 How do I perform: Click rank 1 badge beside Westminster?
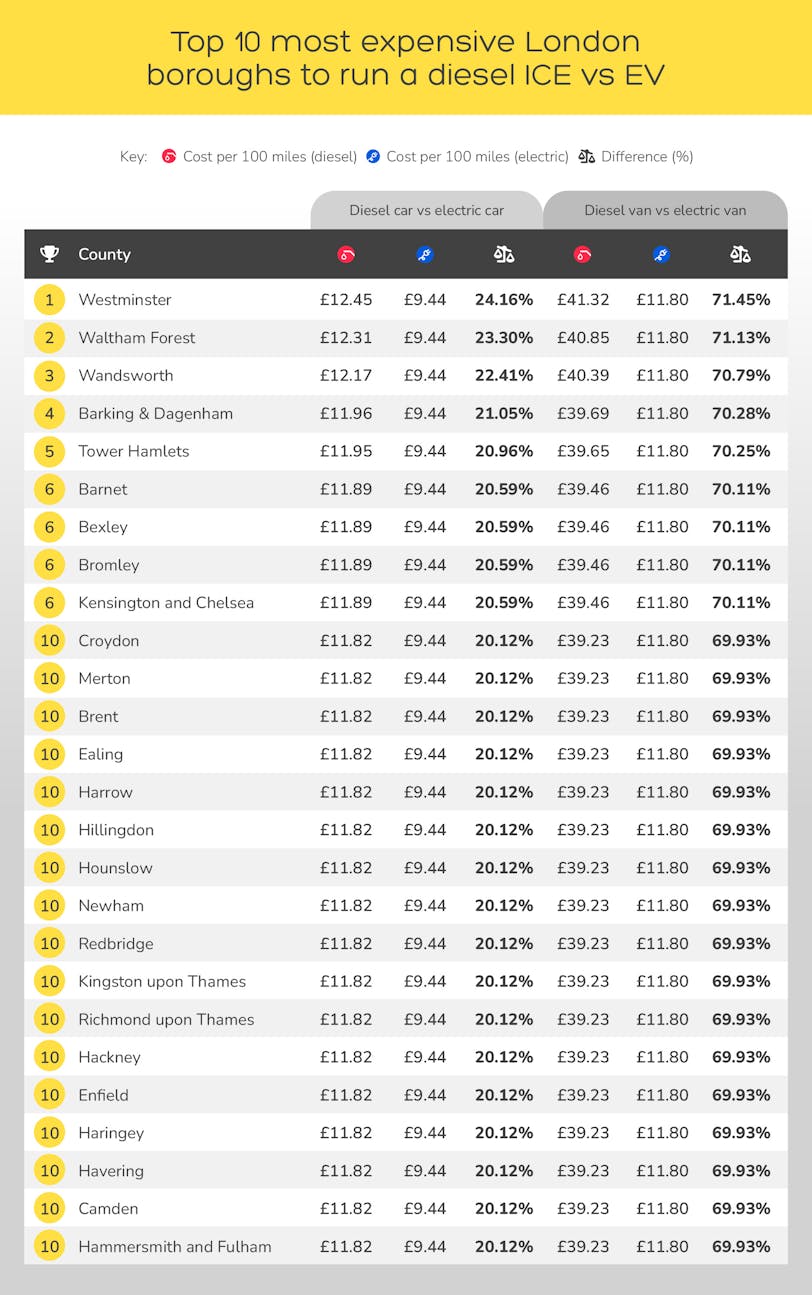[x=49, y=300]
